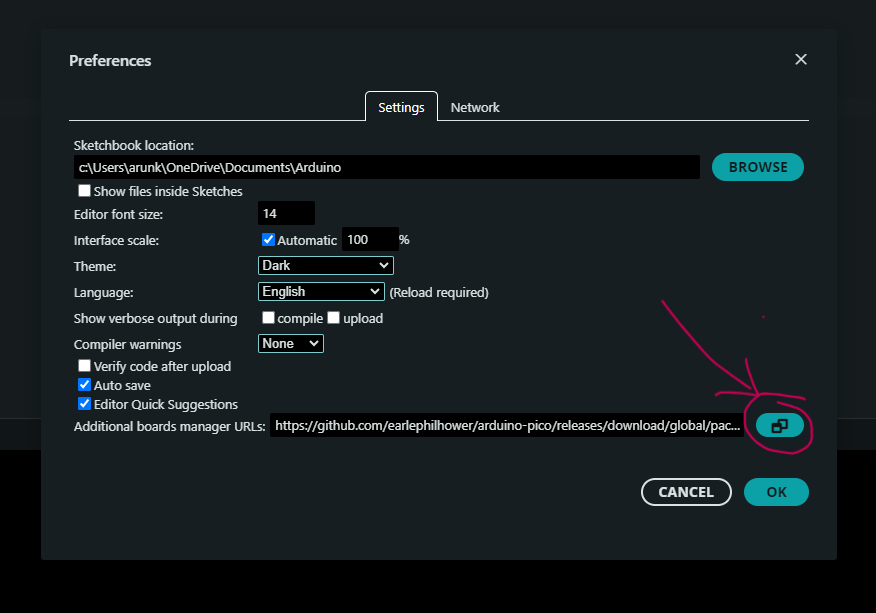Image resolution: width=876 pixels, height=613 pixels.
Task: Enable verbose output during upload
Action: click(334, 318)
